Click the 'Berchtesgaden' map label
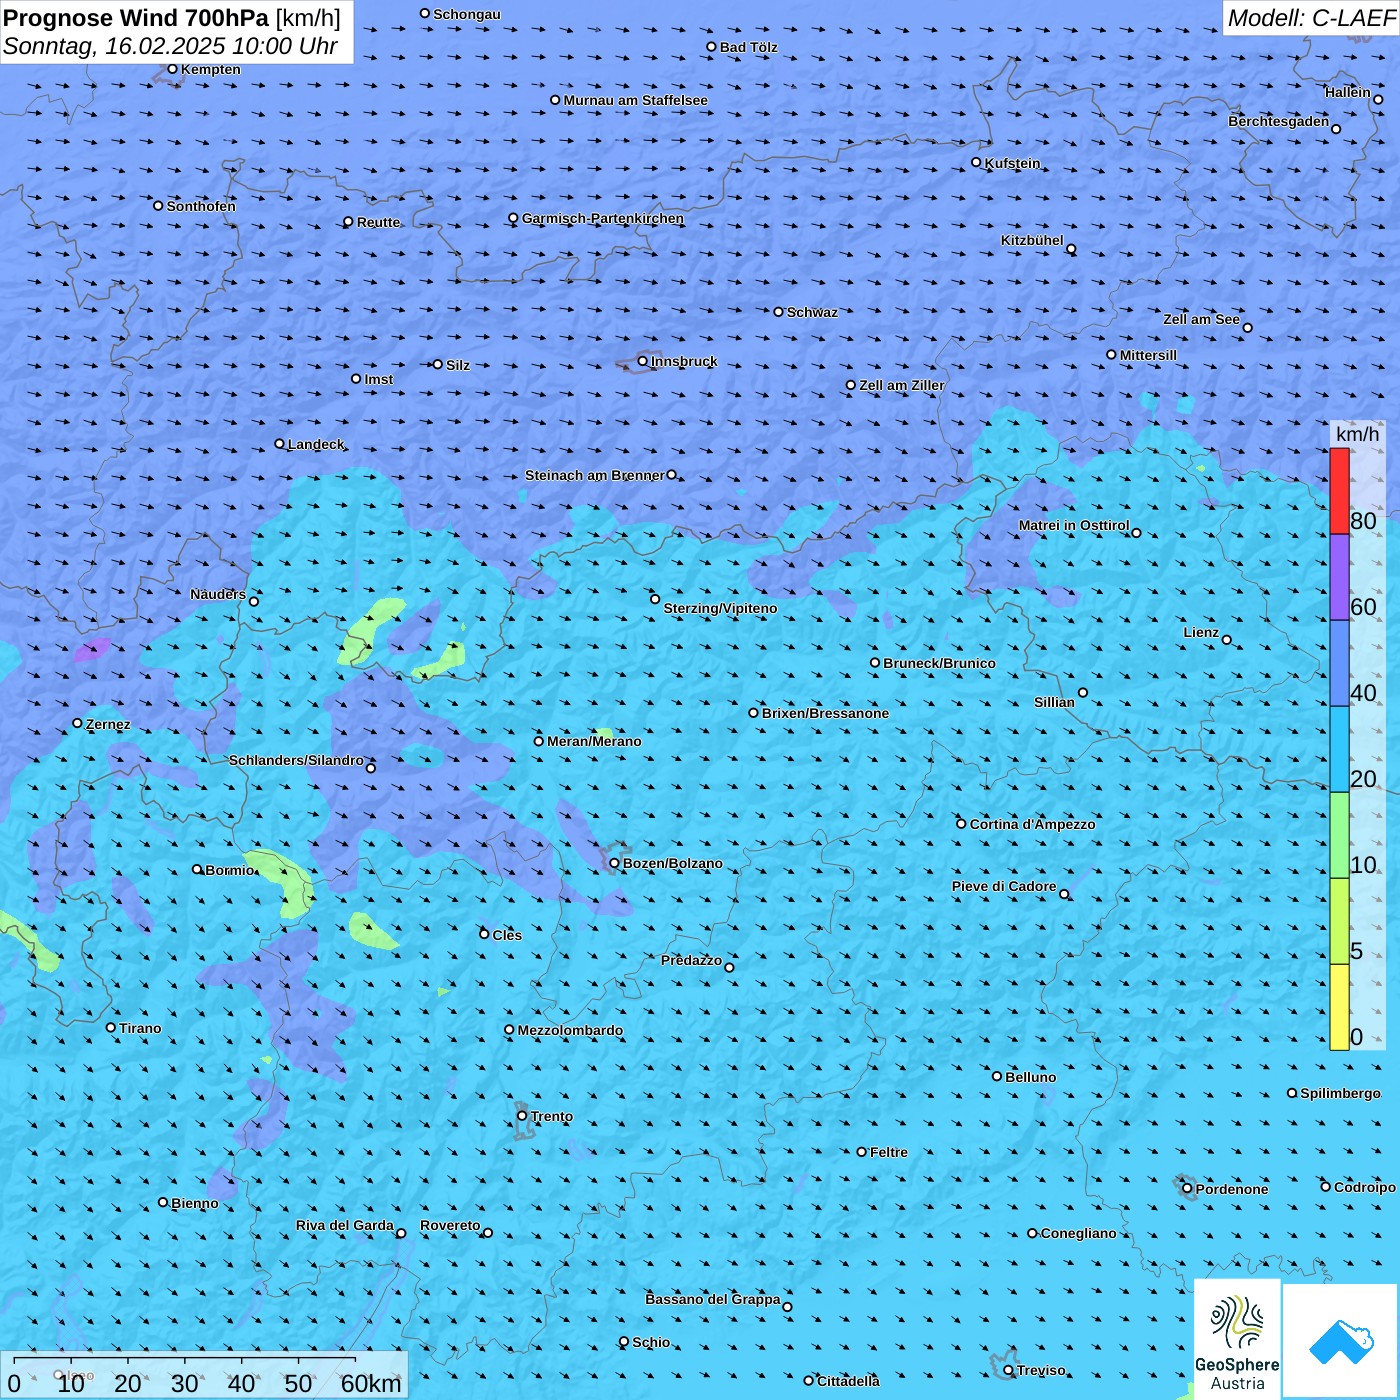The height and width of the screenshot is (1400, 1400). (x=1279, y=121)
